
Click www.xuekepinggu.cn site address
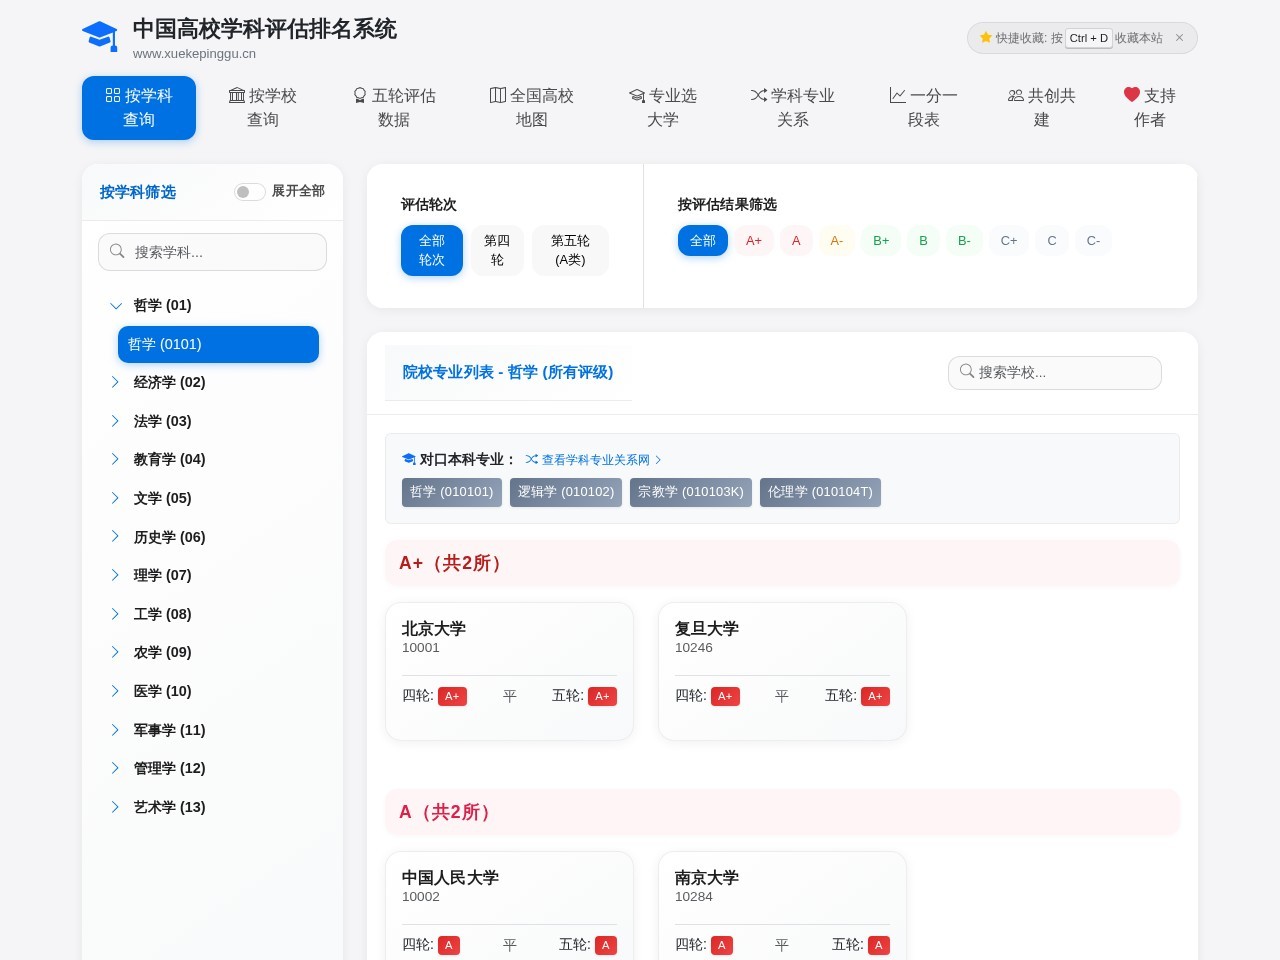point(194,54)
